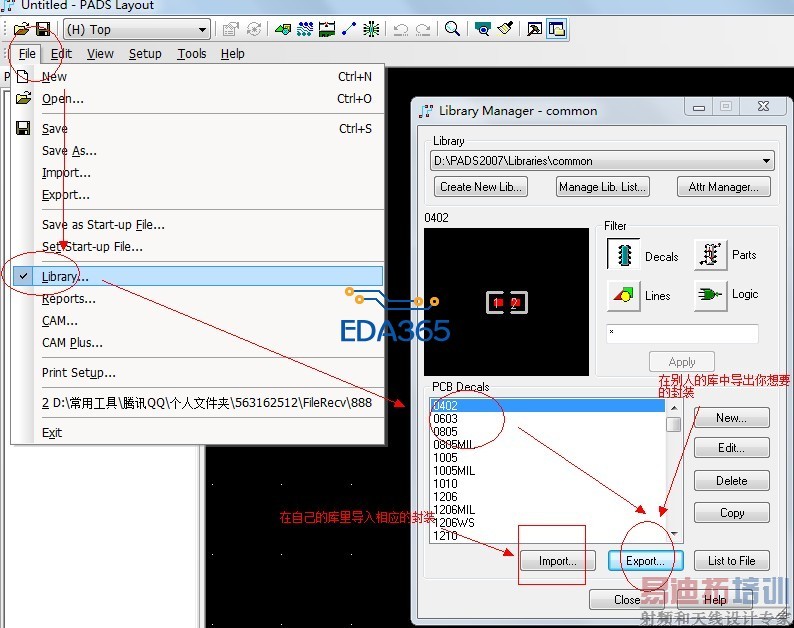Image resolution: width=794 pixels, height=628 pixels.
Task: Click the Redraw brush icon
Action: click(505, 29)
